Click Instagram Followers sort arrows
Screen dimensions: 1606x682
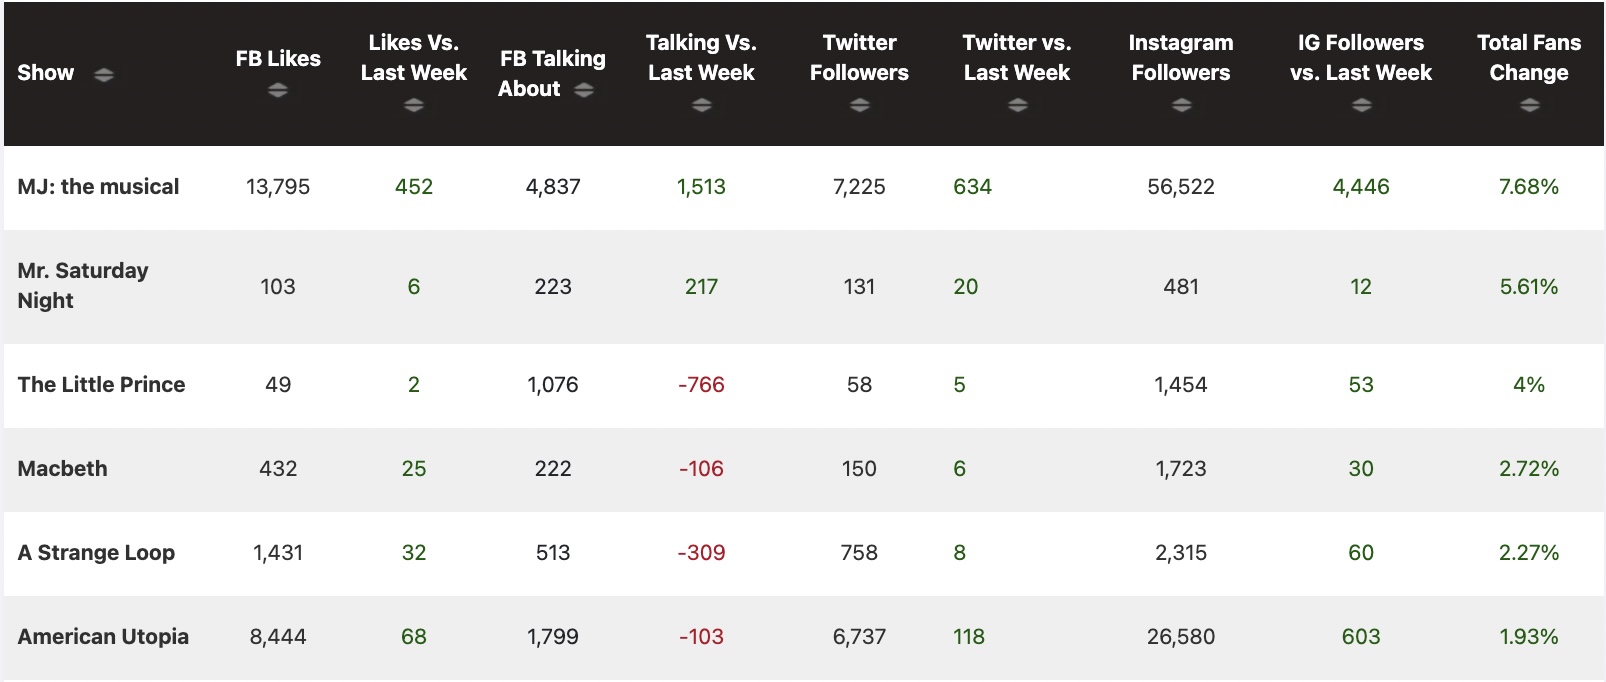click(x=1181, y=105)
